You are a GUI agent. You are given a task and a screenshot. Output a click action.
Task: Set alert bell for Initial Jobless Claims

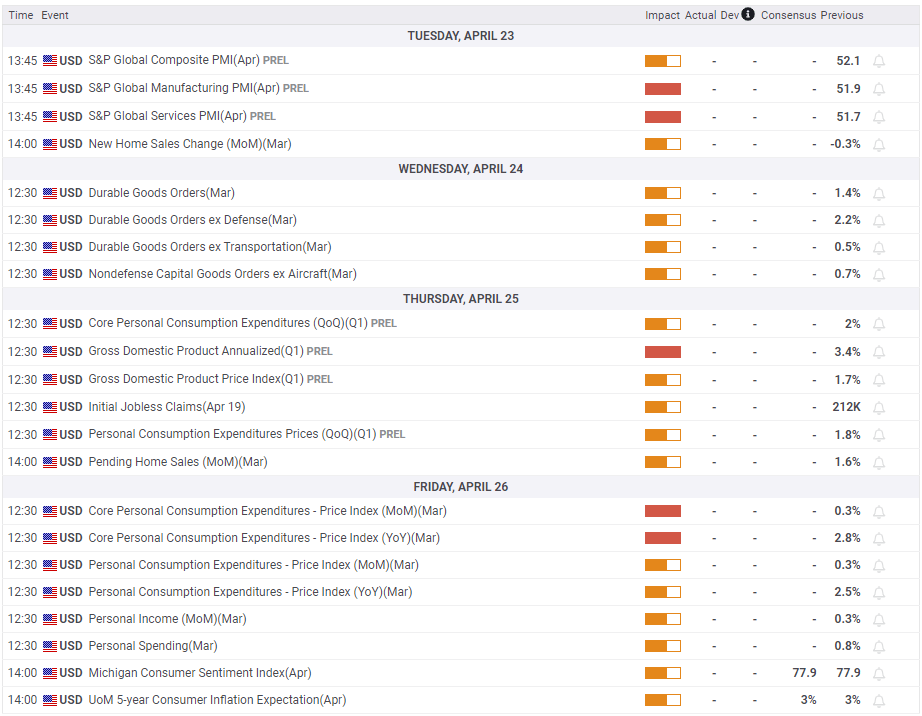[878, 408]
